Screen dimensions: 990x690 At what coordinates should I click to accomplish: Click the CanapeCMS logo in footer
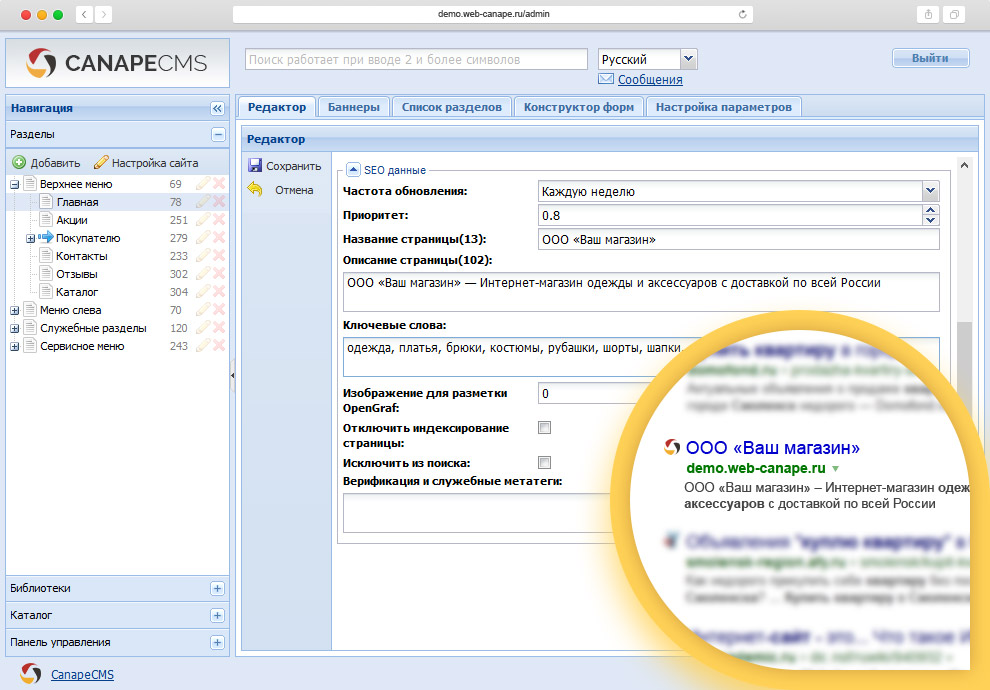click(x=30, y=674)
